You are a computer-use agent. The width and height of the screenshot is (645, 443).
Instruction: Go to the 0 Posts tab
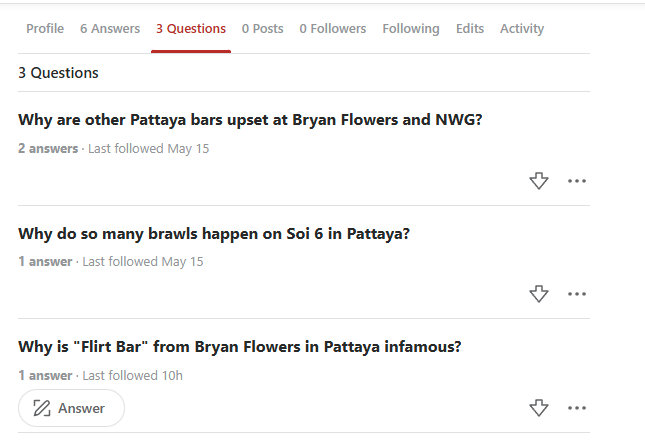pyautogui.click(x=262, y=28)
